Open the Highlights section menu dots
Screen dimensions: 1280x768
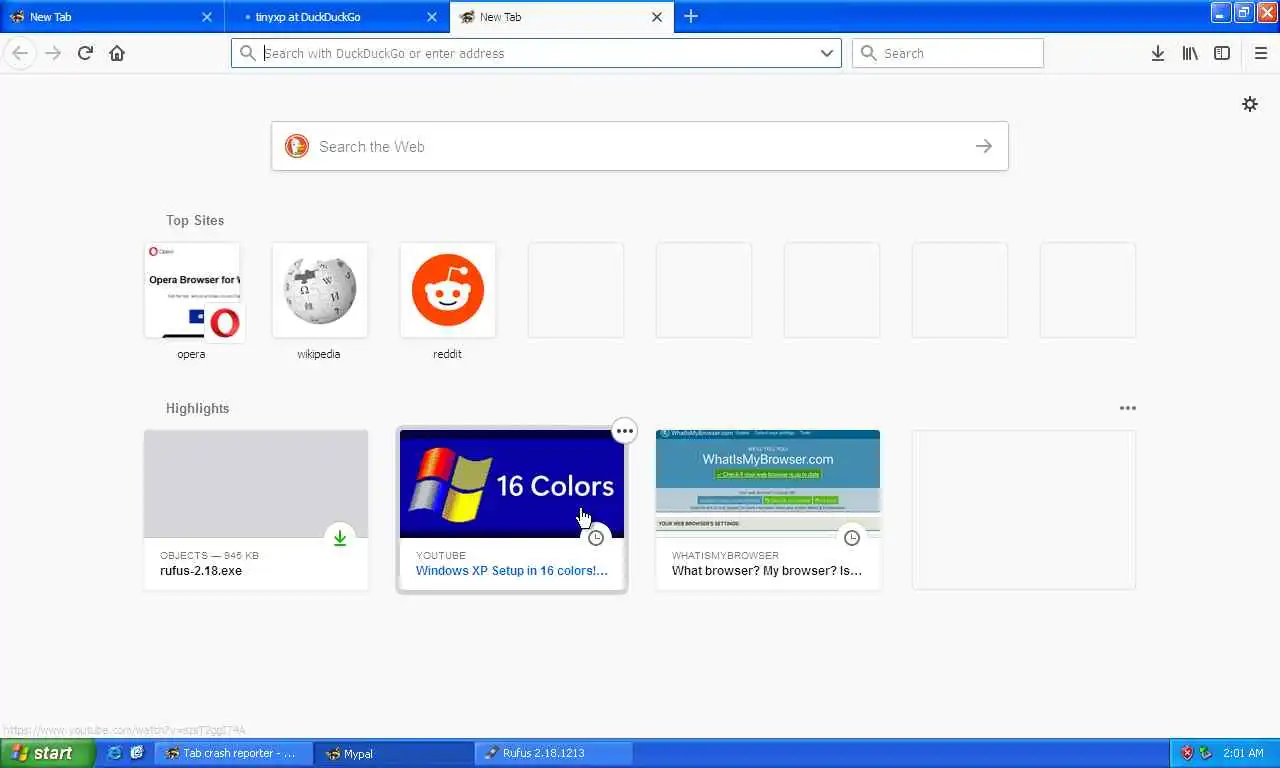pos(1128,408)
